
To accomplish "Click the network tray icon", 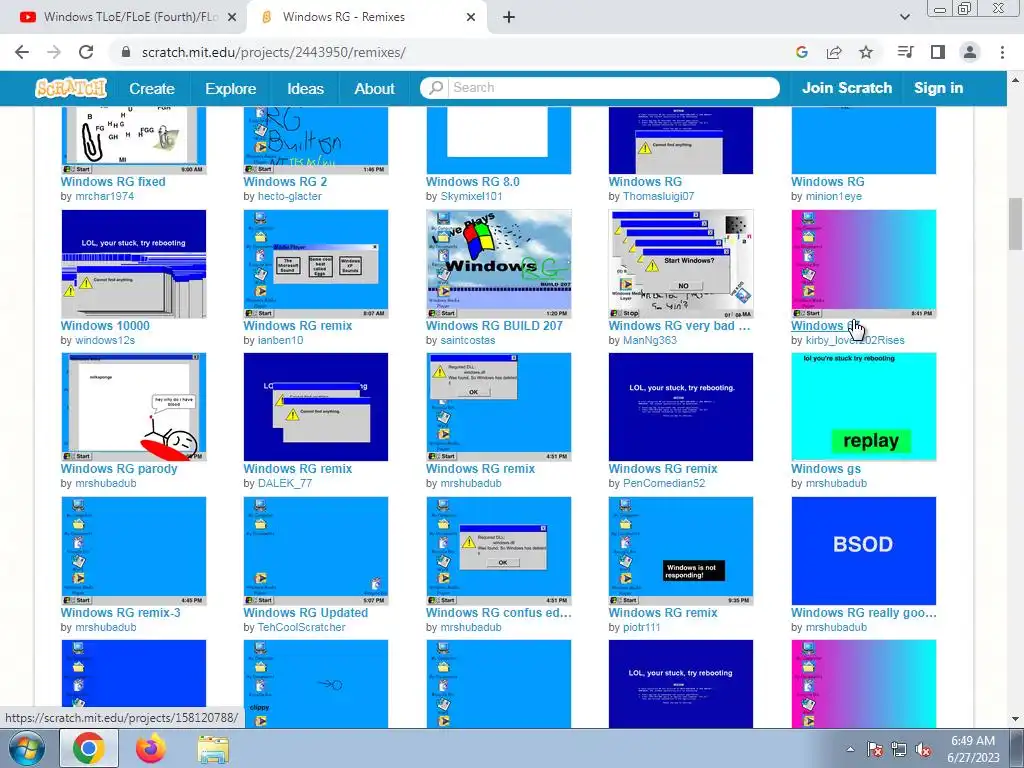I will [899, 749].
